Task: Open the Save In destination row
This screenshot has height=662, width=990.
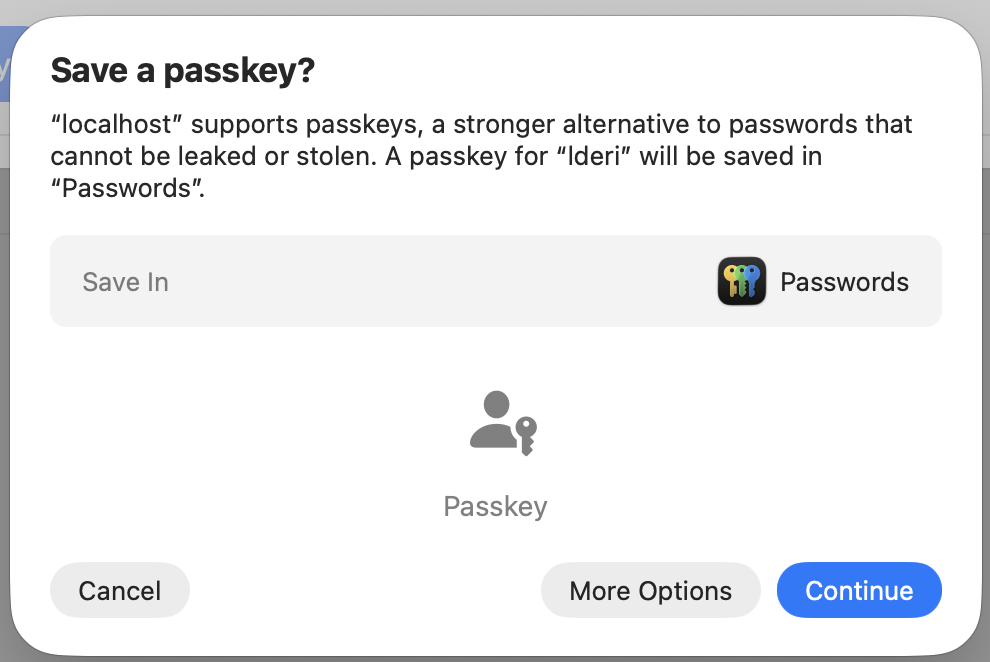Action: (495, 281)
